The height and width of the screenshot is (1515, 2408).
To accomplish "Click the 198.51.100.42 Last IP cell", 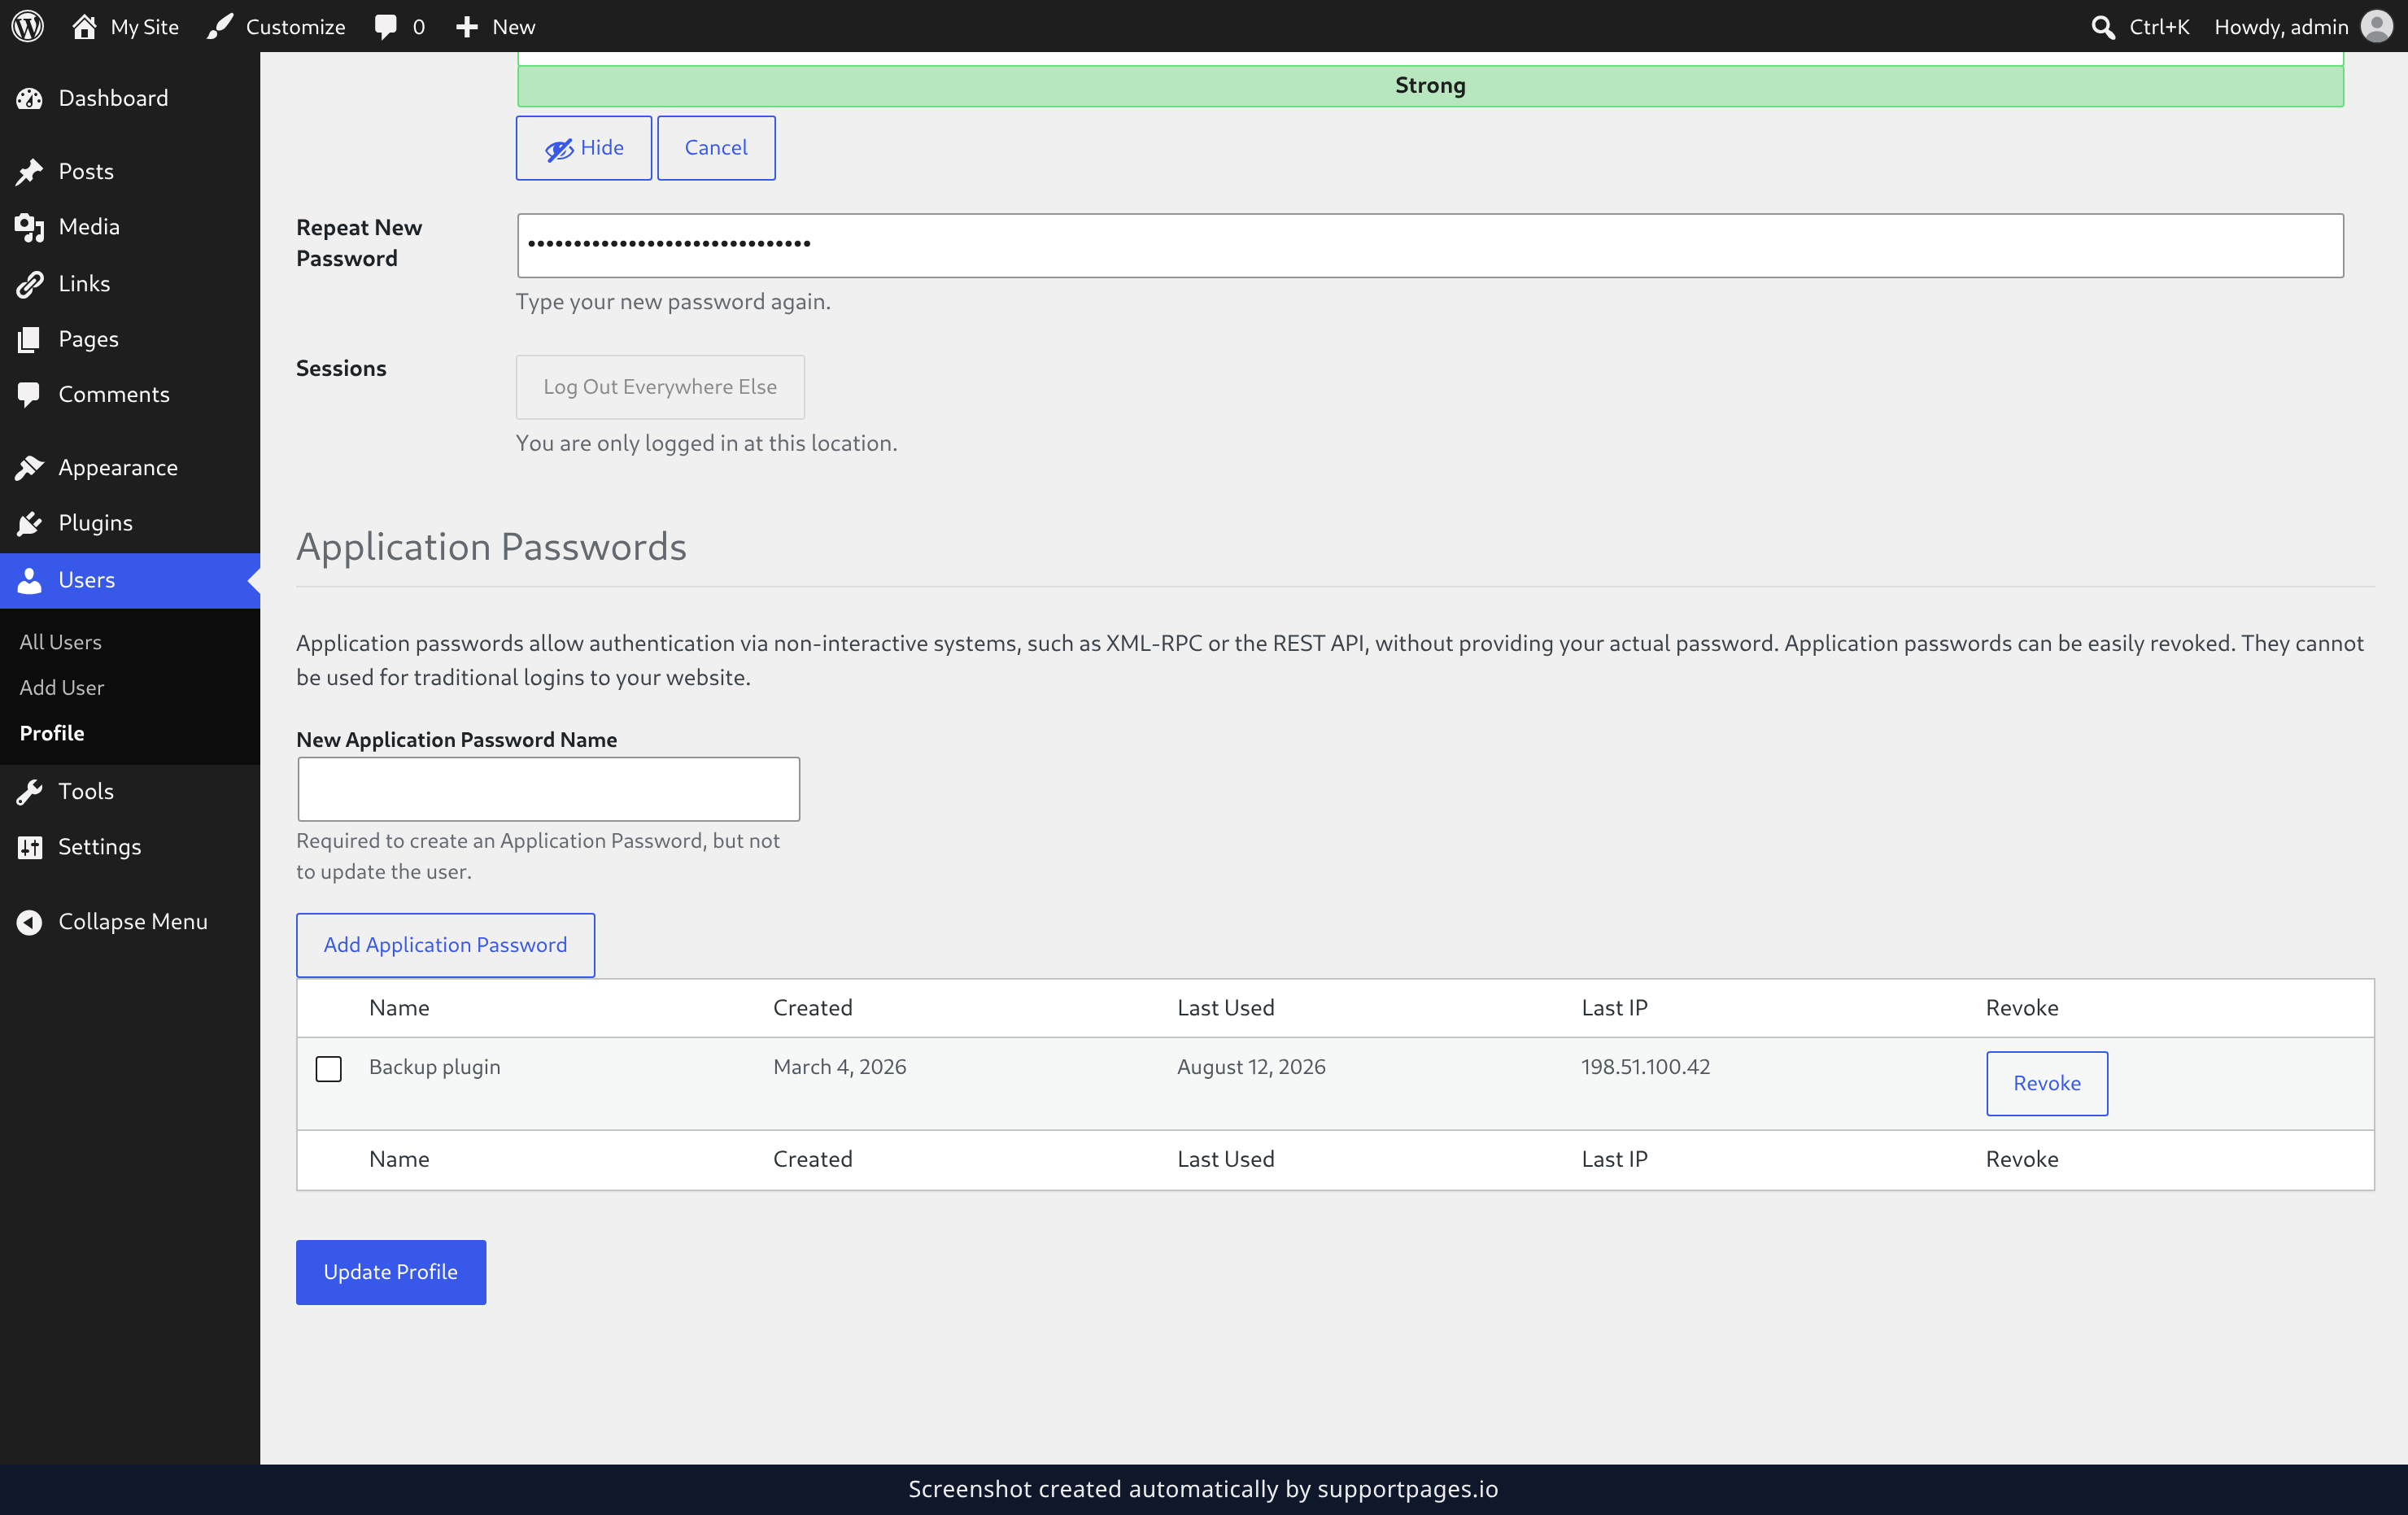I will [1645, 1066].
